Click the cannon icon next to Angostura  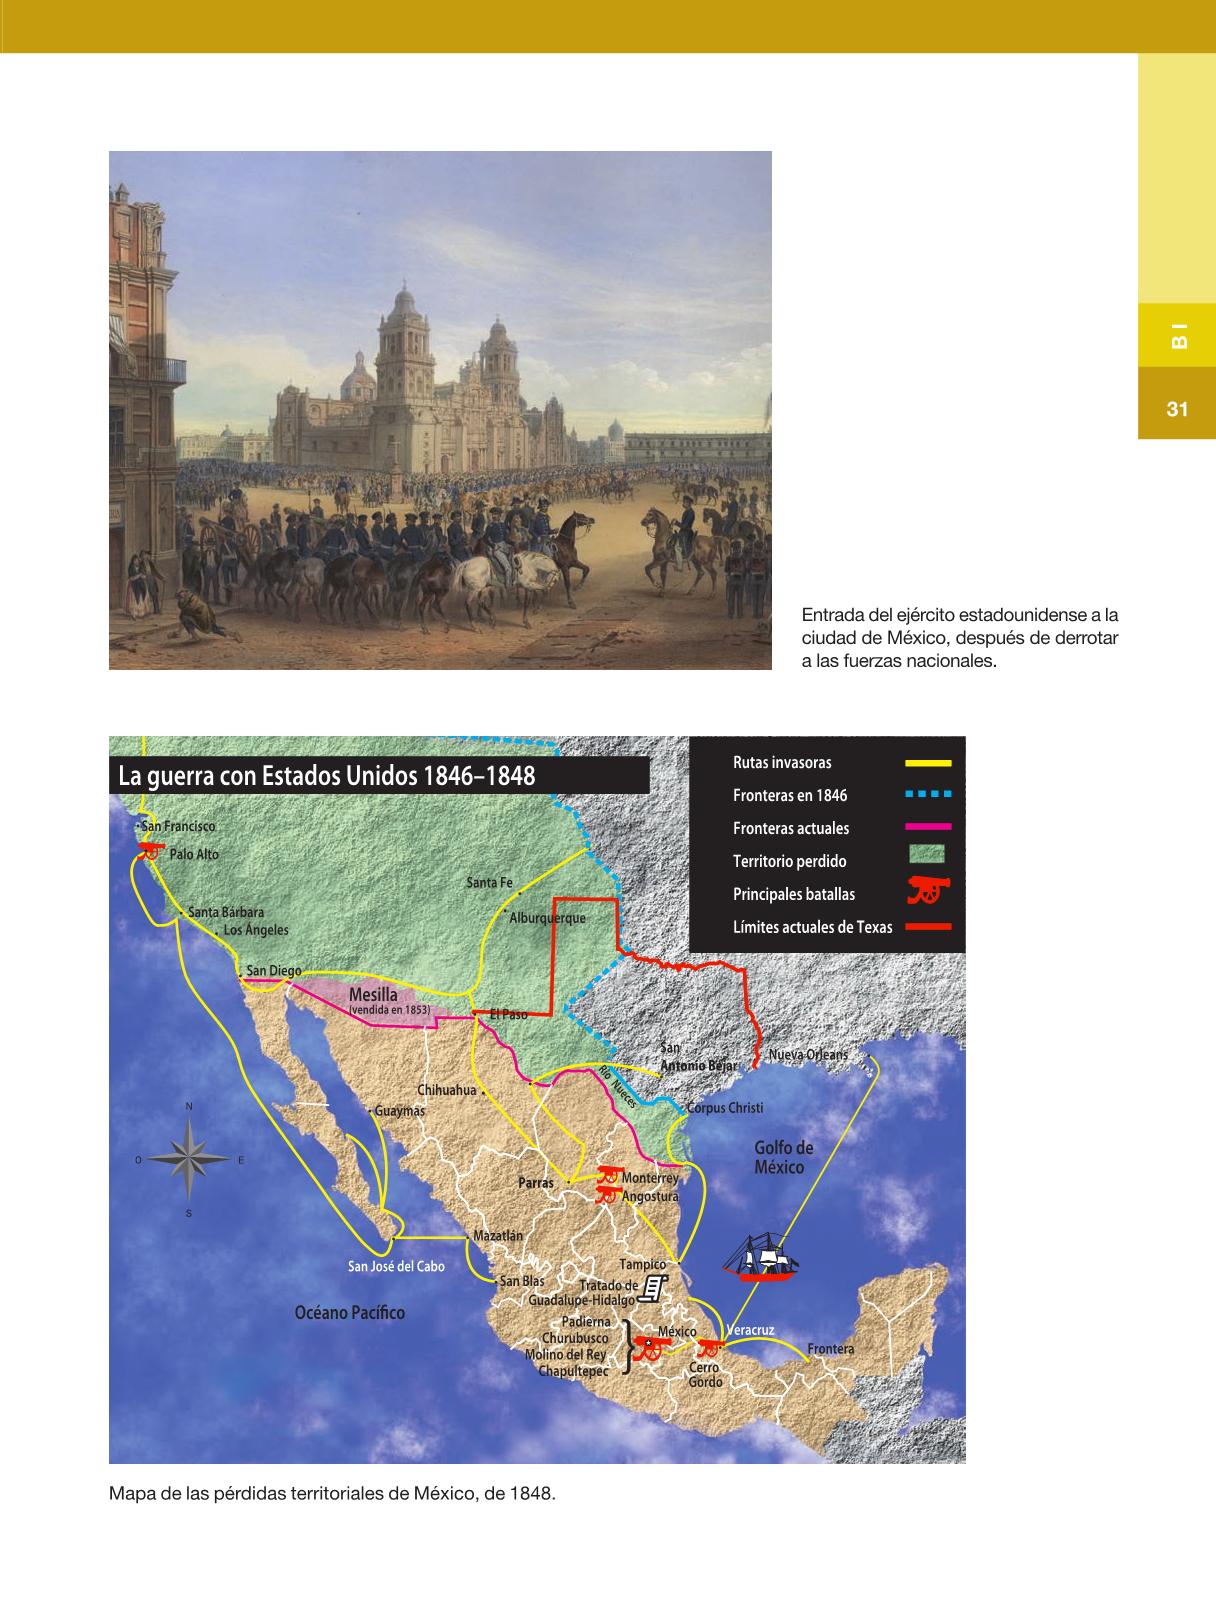coord(607,1194)
